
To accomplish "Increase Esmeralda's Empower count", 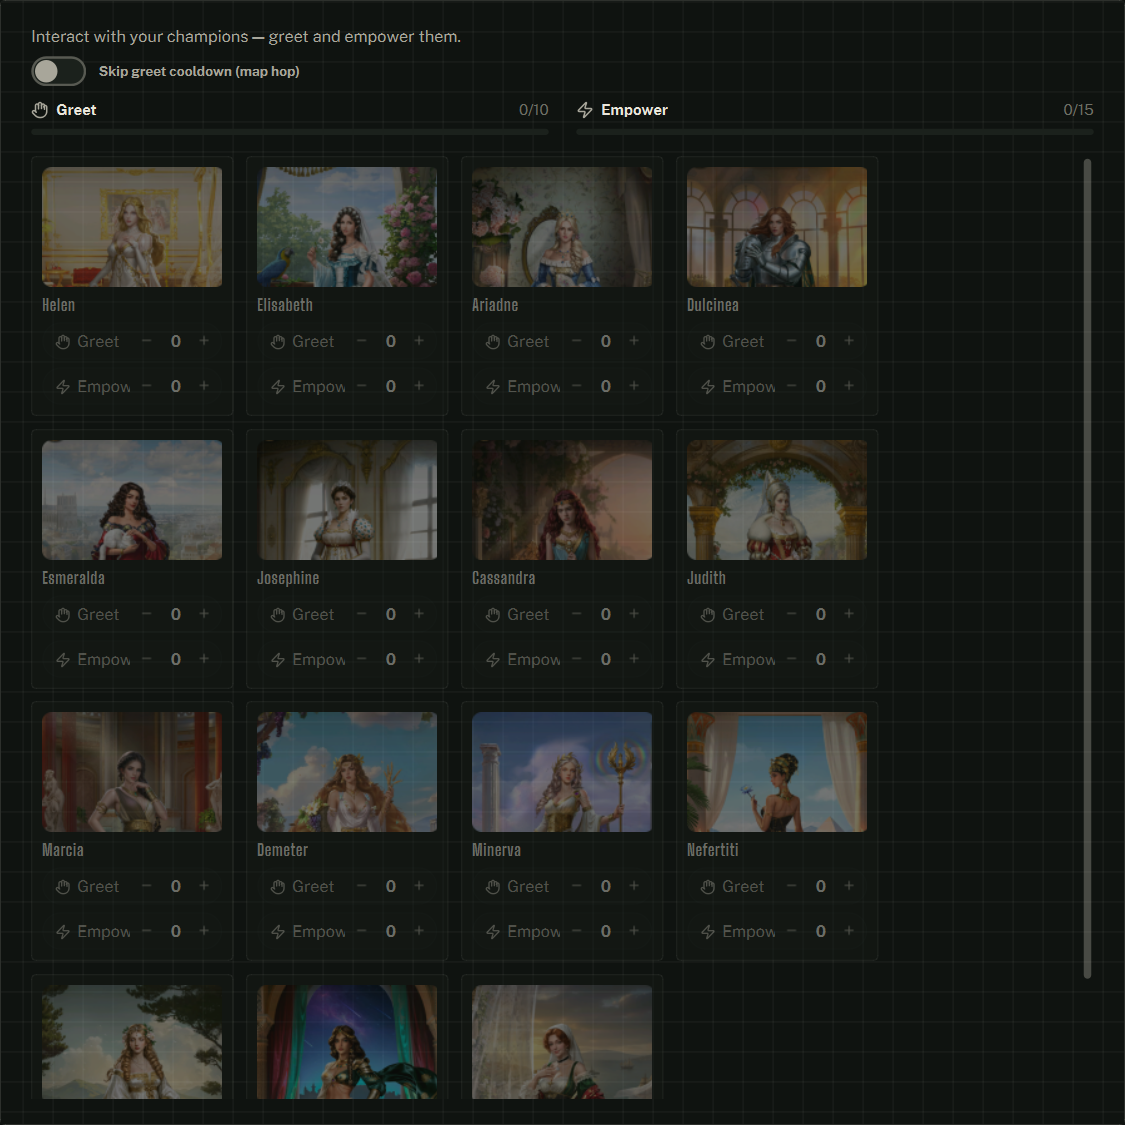I will (204, 659).
